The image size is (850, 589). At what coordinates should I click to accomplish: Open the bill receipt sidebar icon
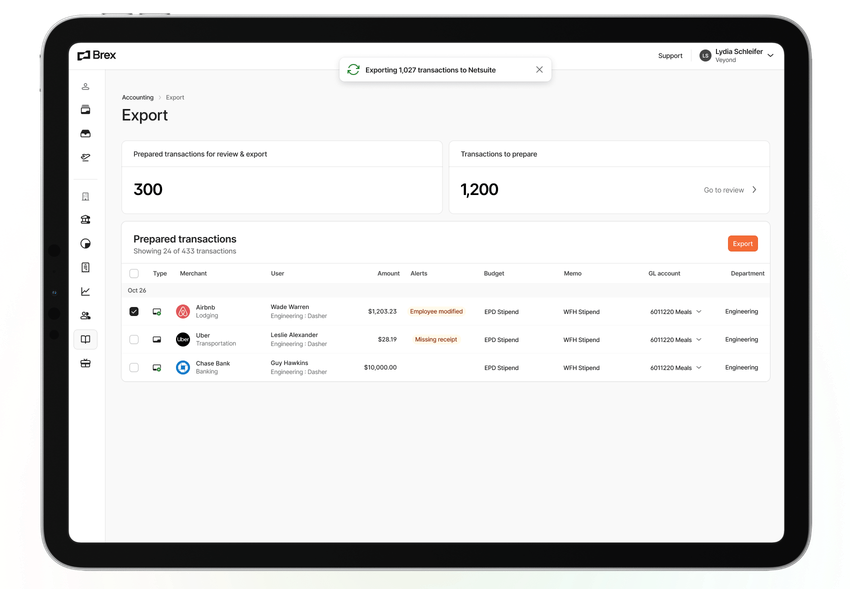(85, 268)
